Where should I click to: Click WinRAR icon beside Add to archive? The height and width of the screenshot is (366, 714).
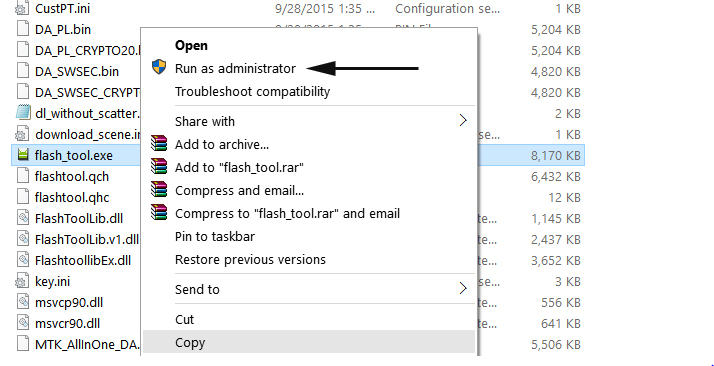159,143
